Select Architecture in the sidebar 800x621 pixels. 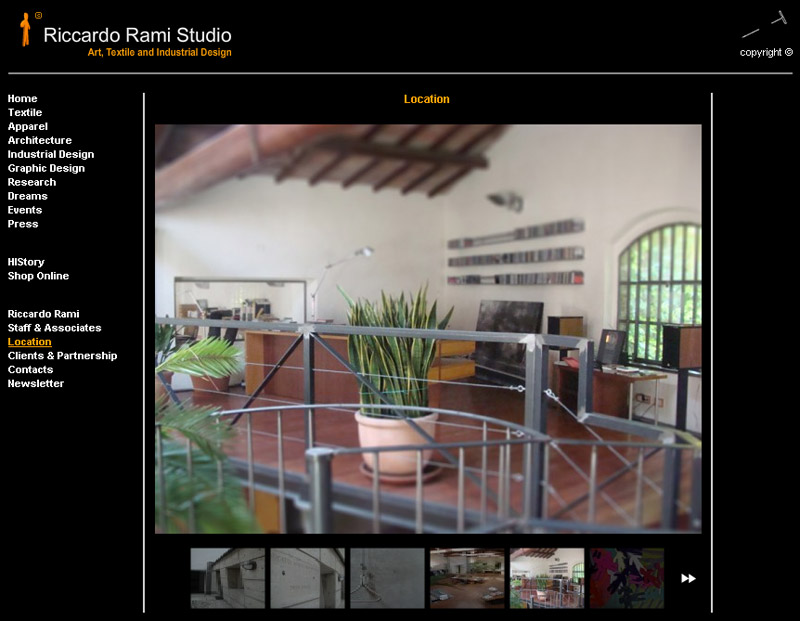40,140
